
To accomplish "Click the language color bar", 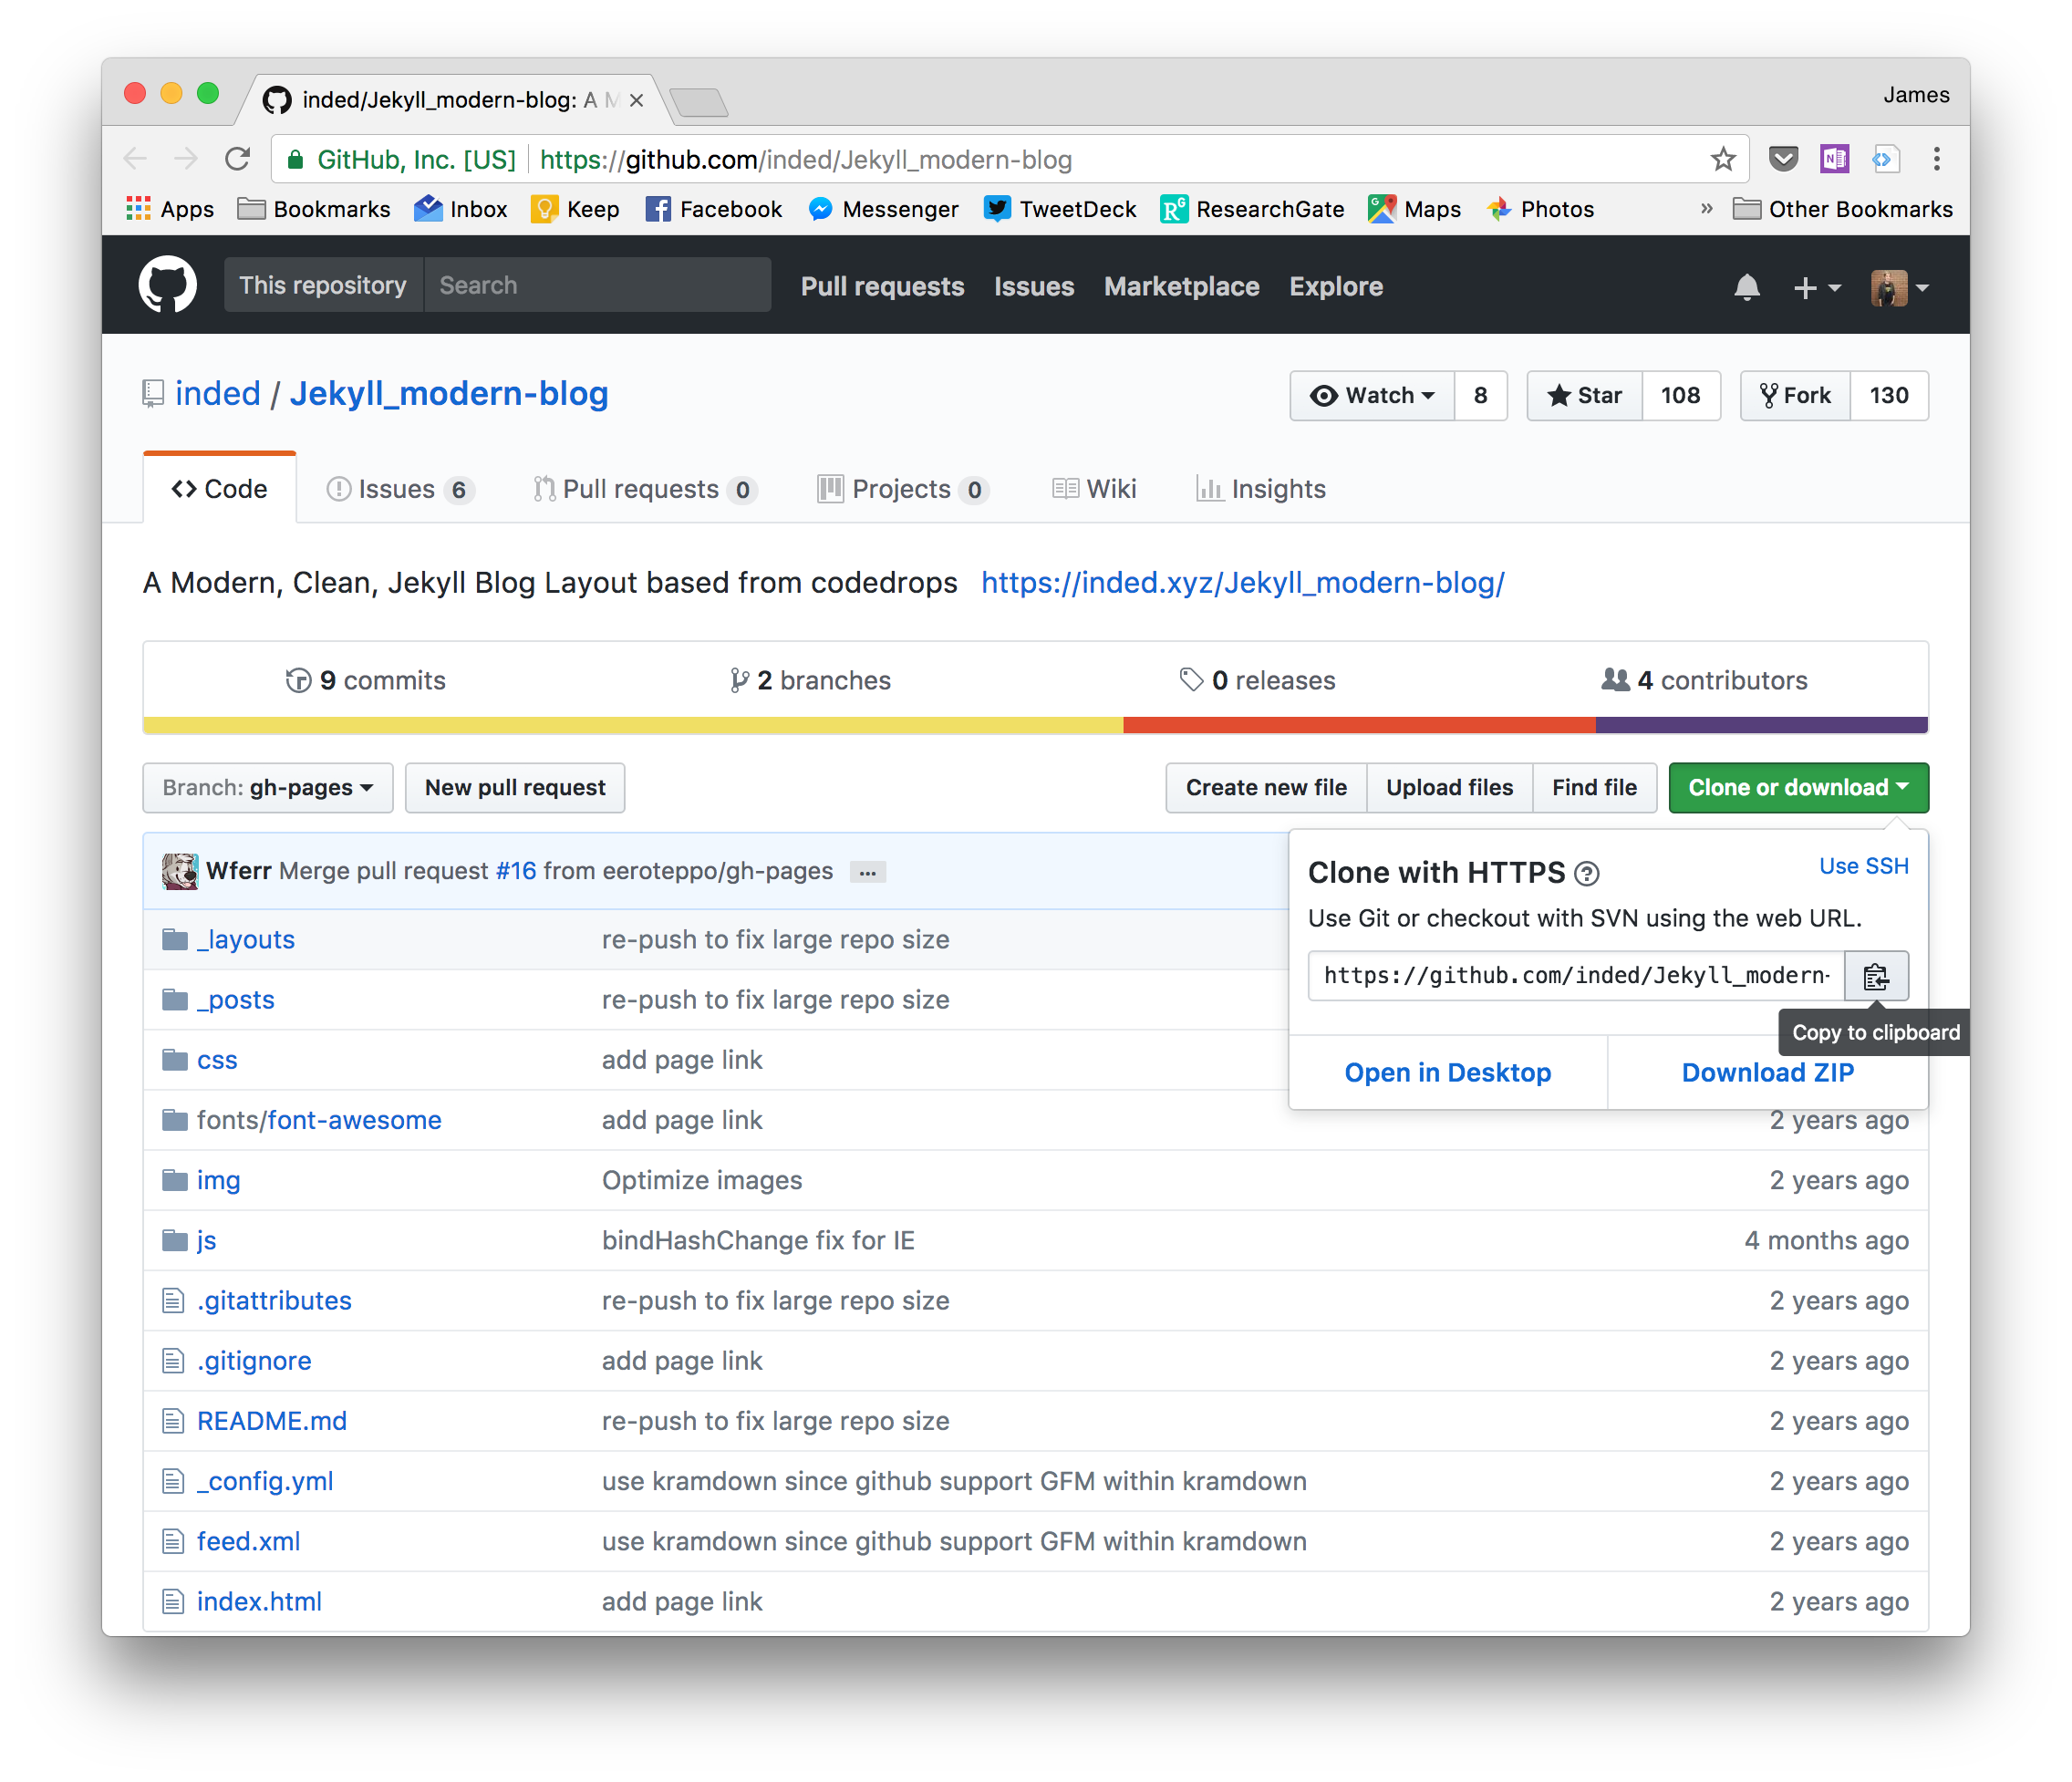I will pyautogui.click(x=1034, y=725).
